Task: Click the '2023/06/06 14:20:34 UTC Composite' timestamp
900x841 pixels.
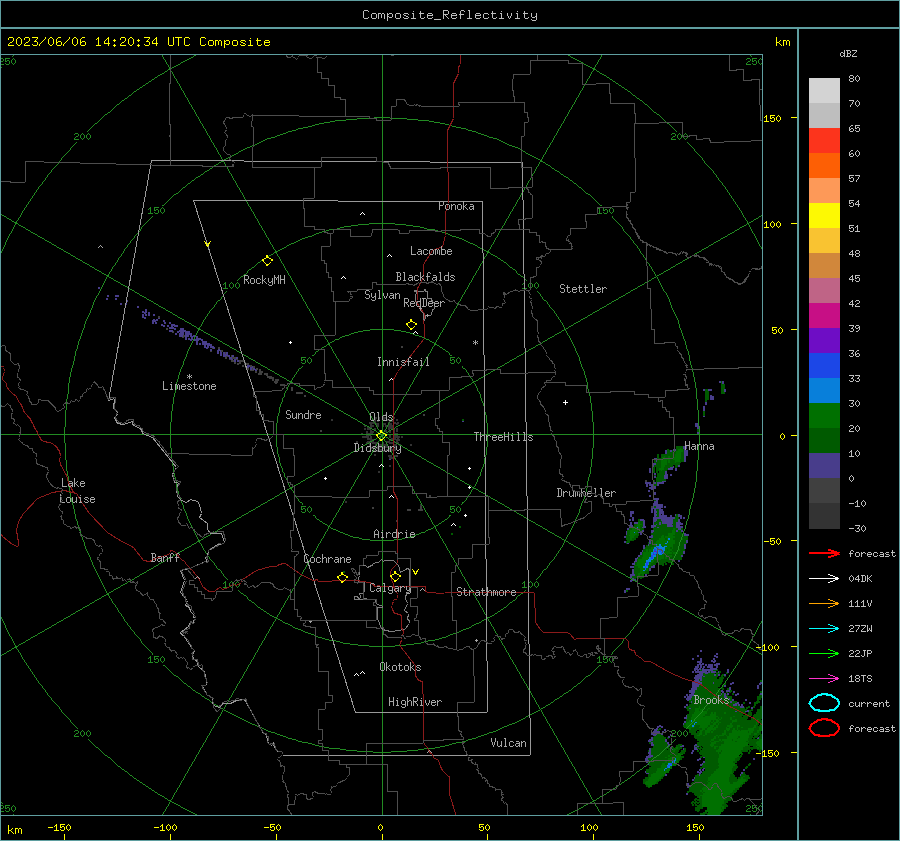Action: pos(138,42)
